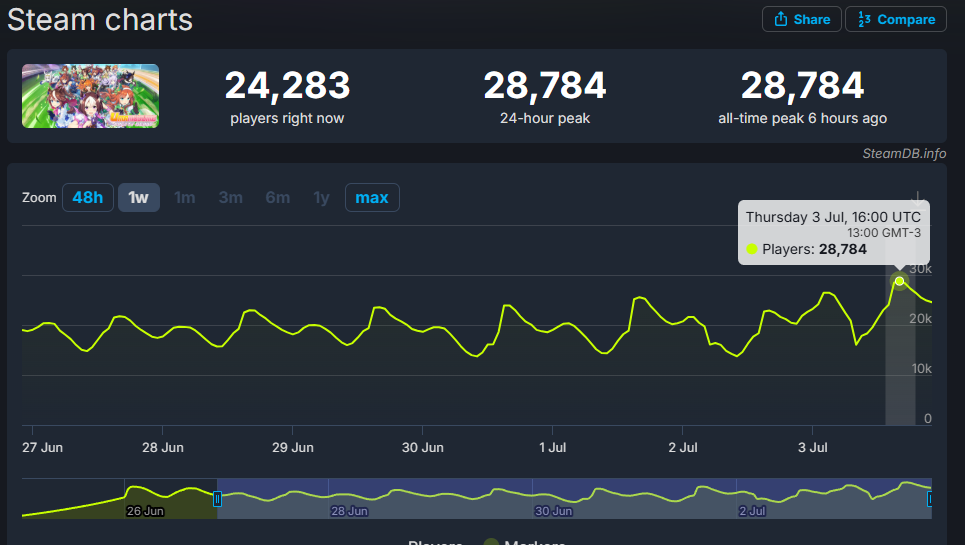Click the 2 Jul label in navigator
965x545 pixels.
coord(752,511)
